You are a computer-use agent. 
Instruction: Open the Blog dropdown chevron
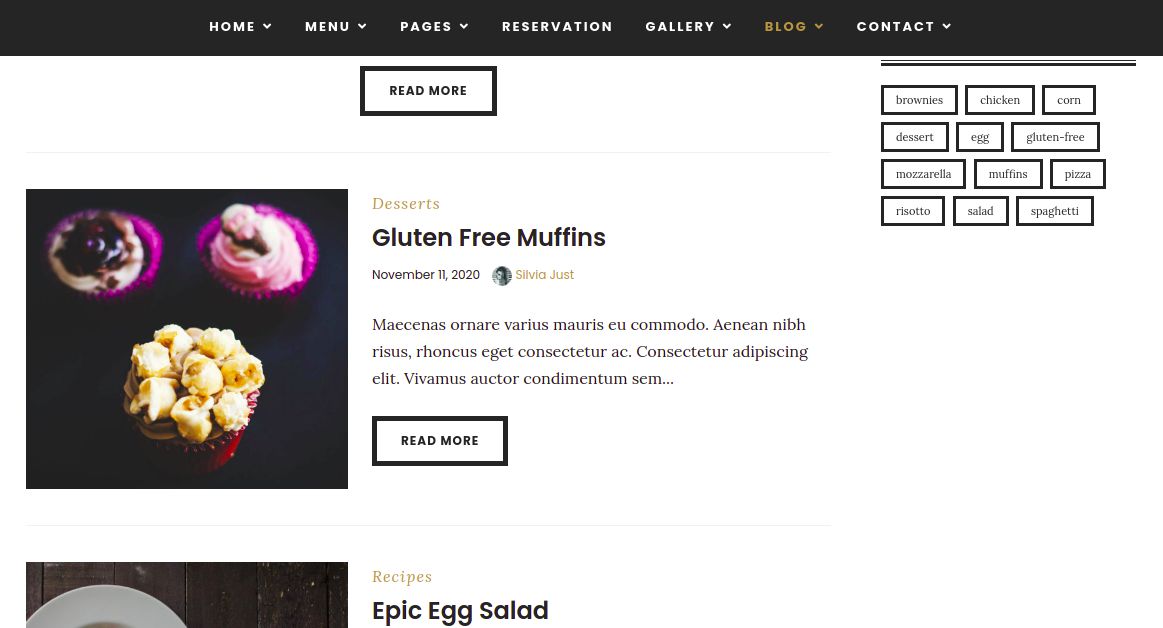[819, 27]
